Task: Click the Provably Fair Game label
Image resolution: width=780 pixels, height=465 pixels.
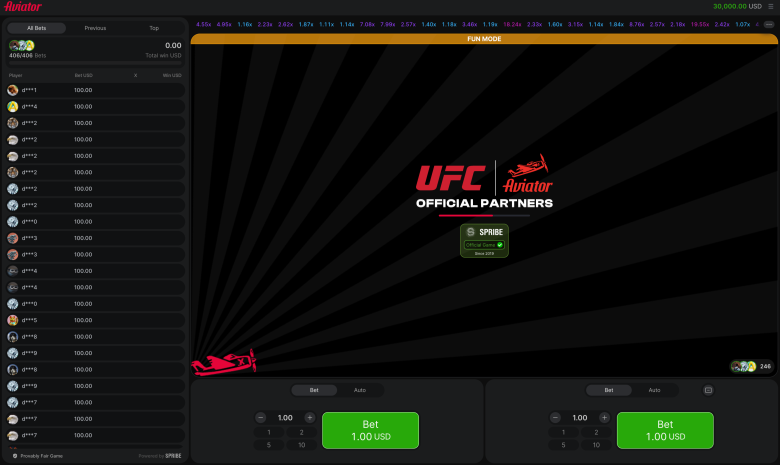Action: point(42,456)
